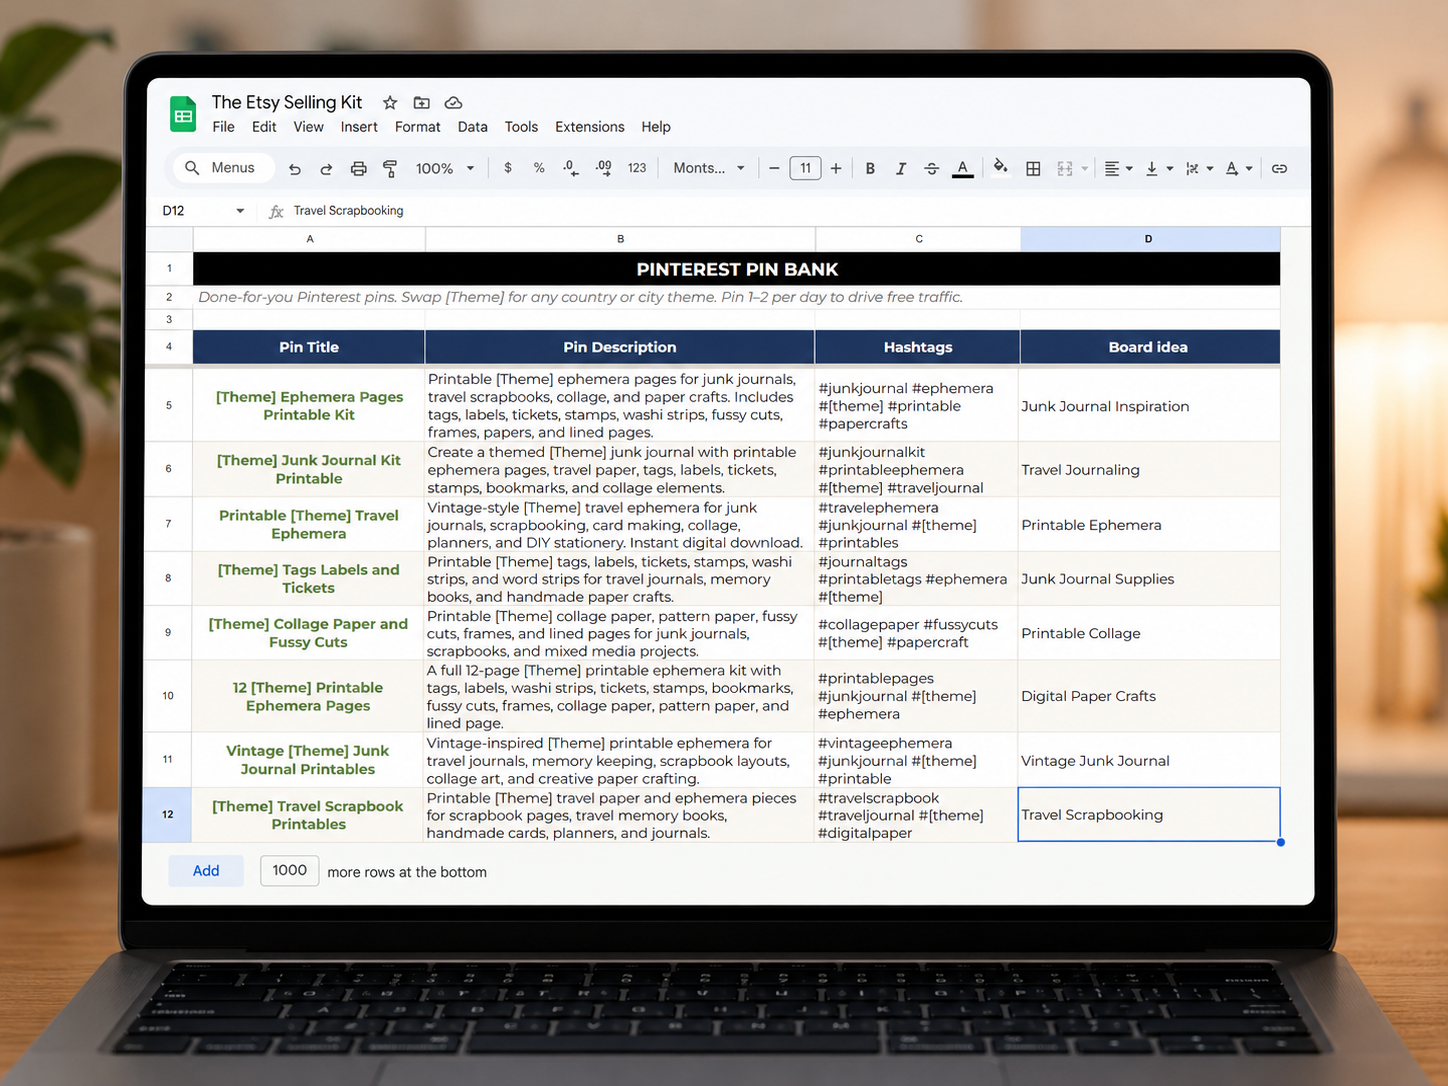Open the Help menu

pos(656,127)
